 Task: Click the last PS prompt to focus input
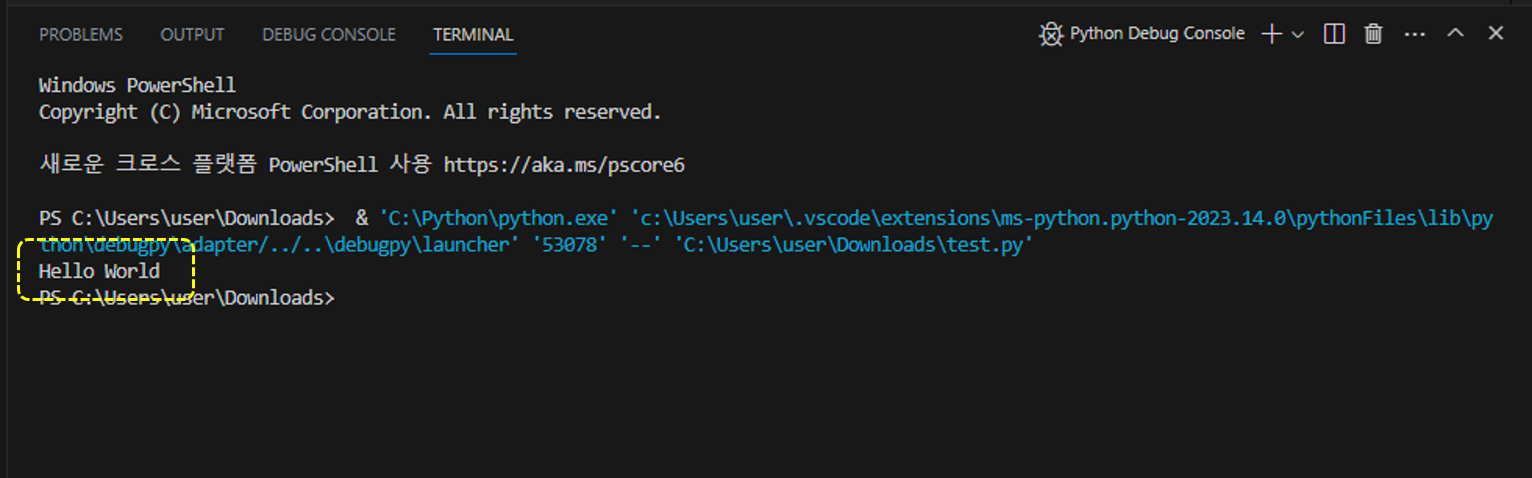(x=187, y=298)
